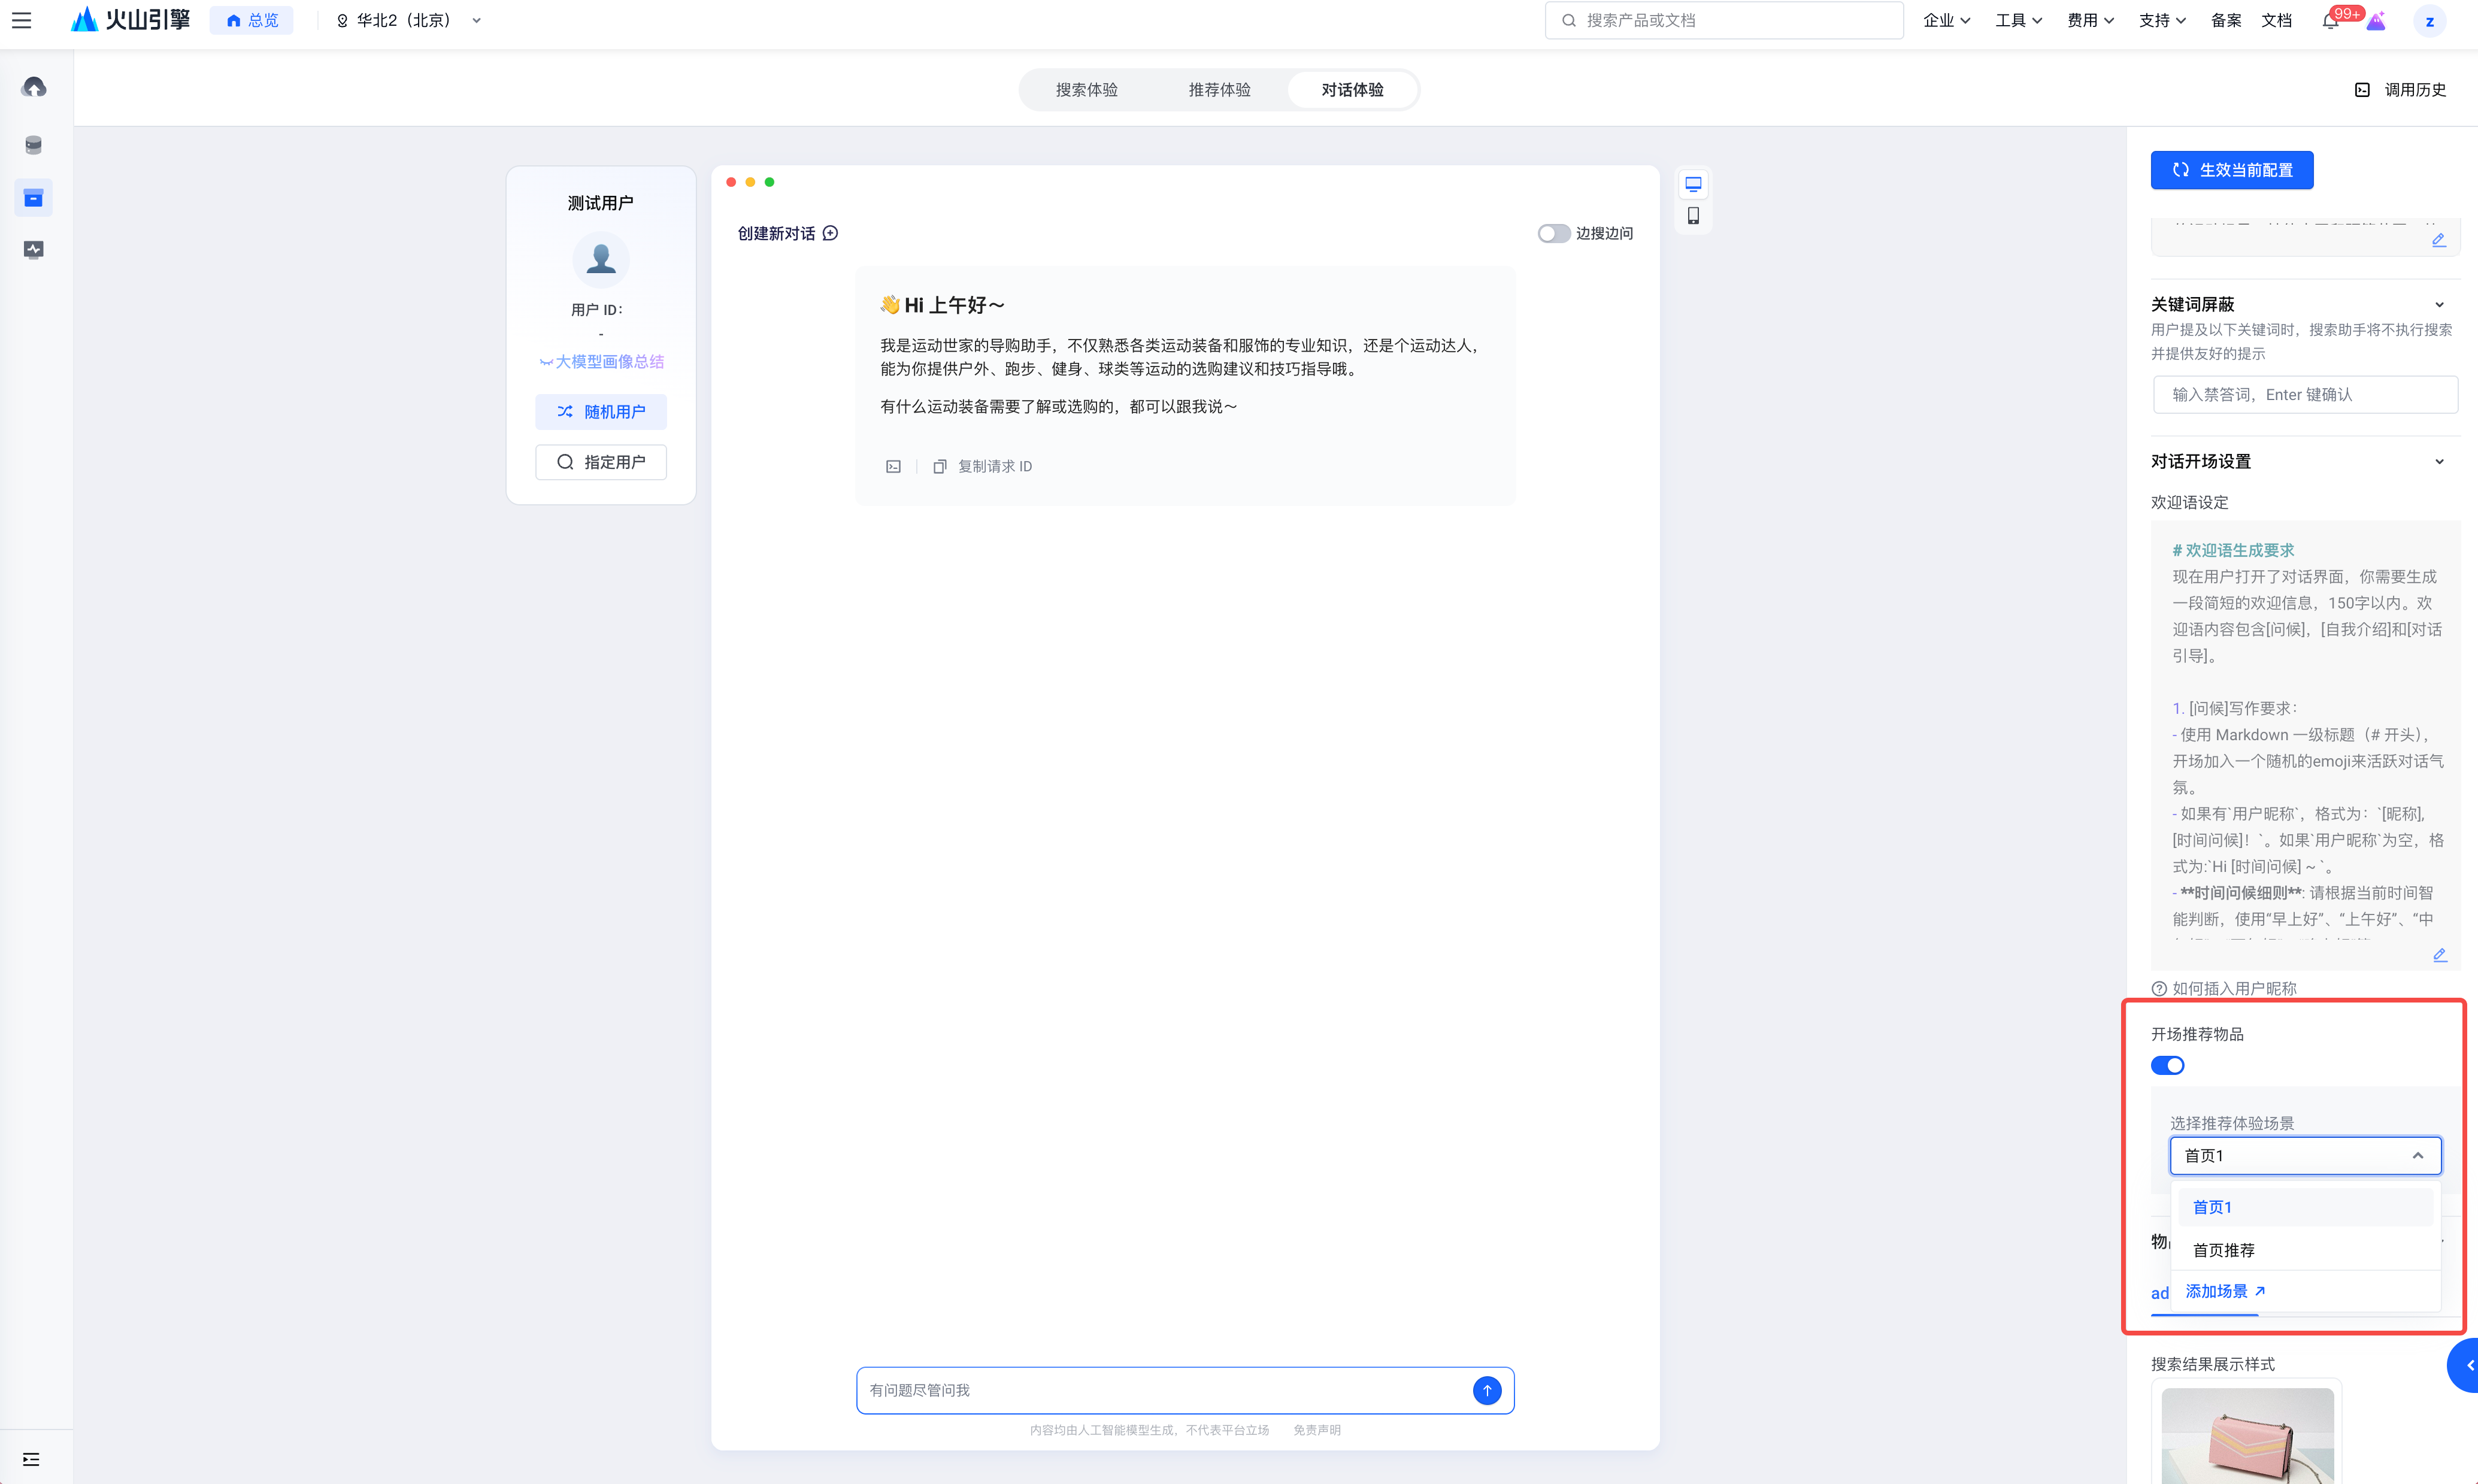
Task: Click the 输入禁答词 keyword input field
Action: click(2305, 395)
